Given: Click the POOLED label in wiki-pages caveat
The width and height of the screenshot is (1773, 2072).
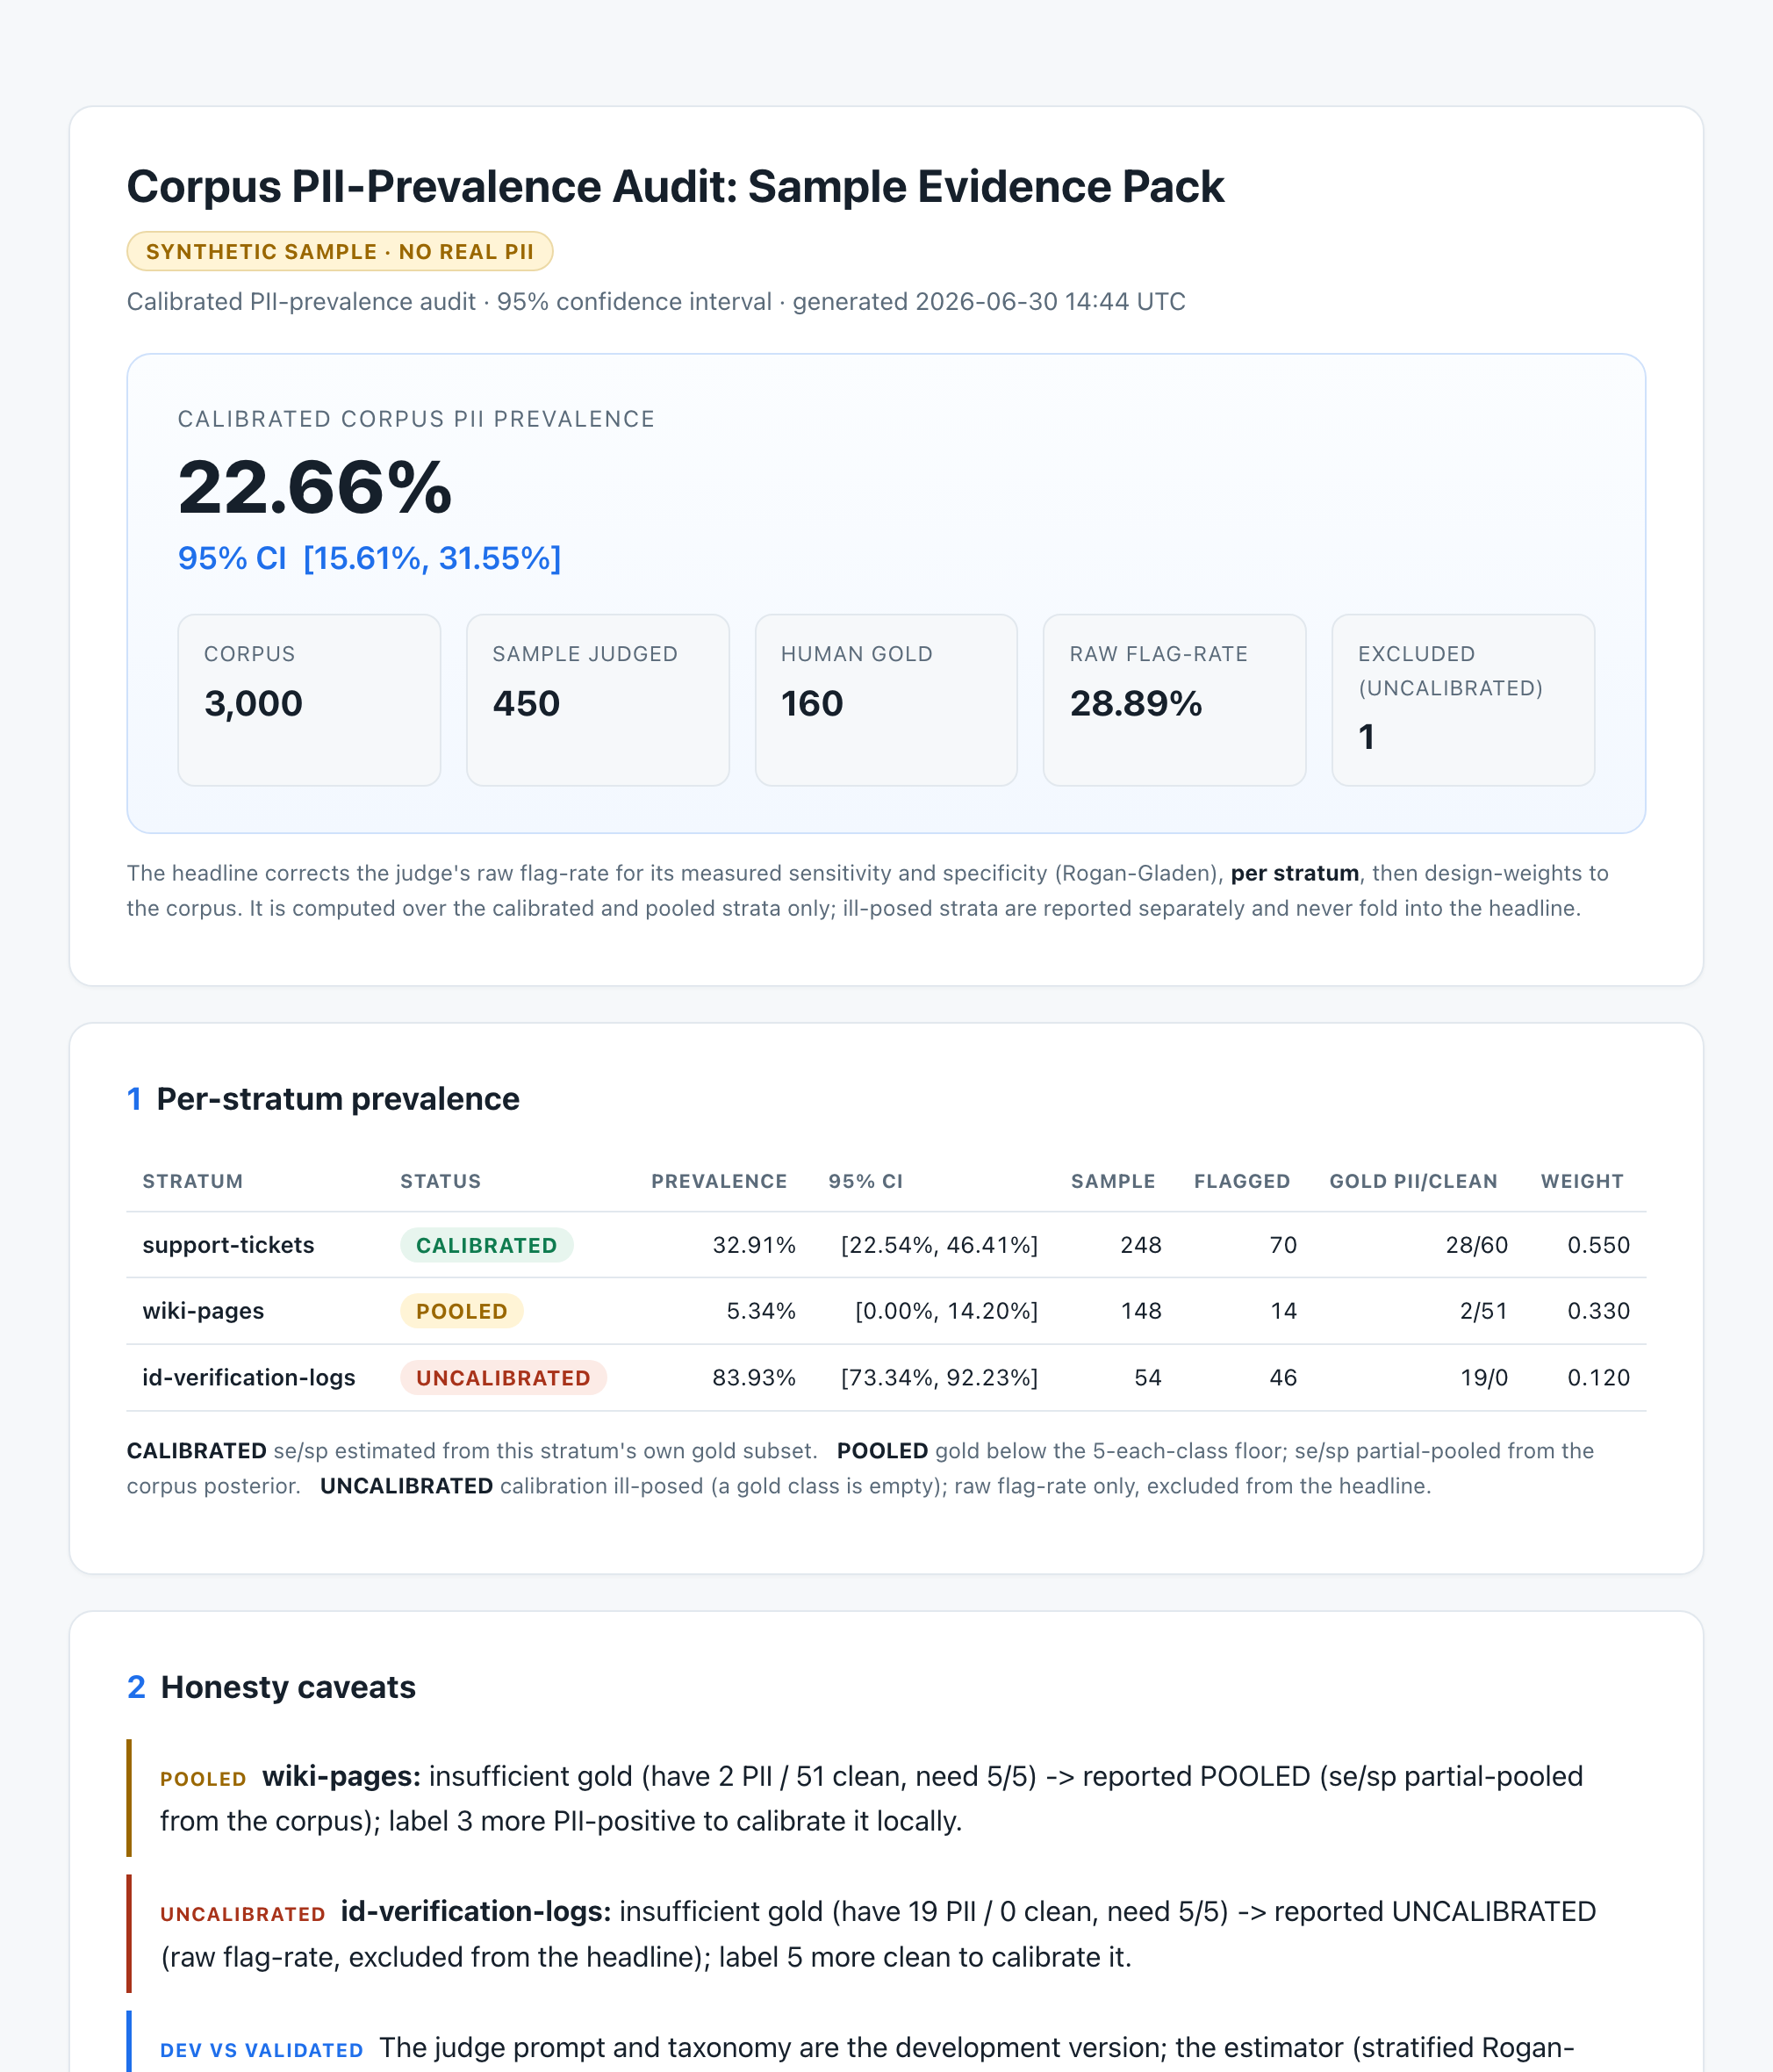Looking at the screenshot, I should [203, 1780].
